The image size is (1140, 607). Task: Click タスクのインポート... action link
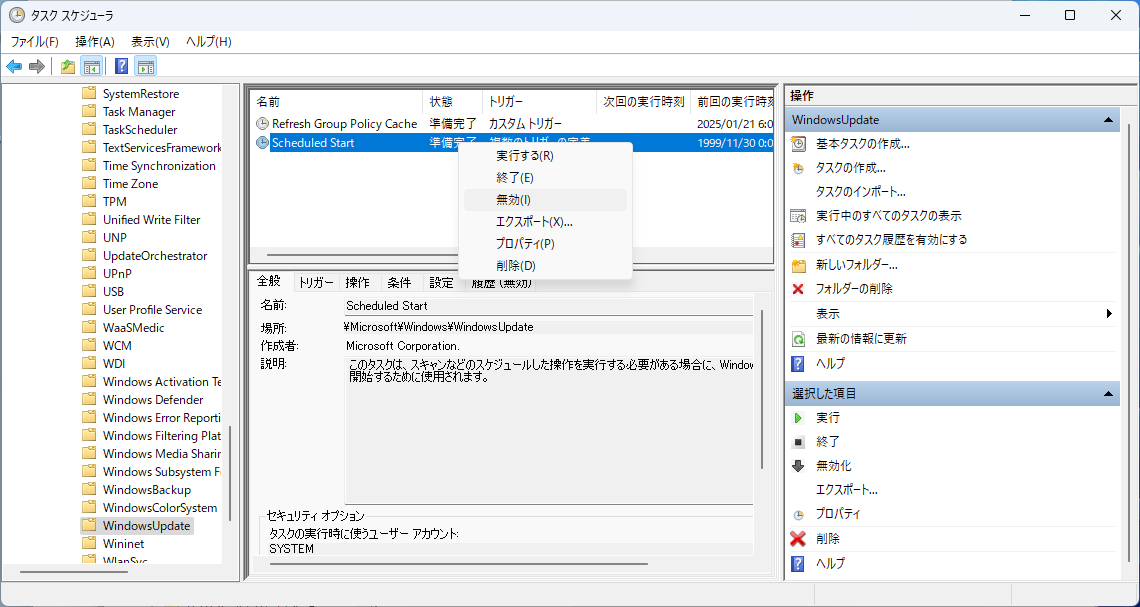pos(860,192)
